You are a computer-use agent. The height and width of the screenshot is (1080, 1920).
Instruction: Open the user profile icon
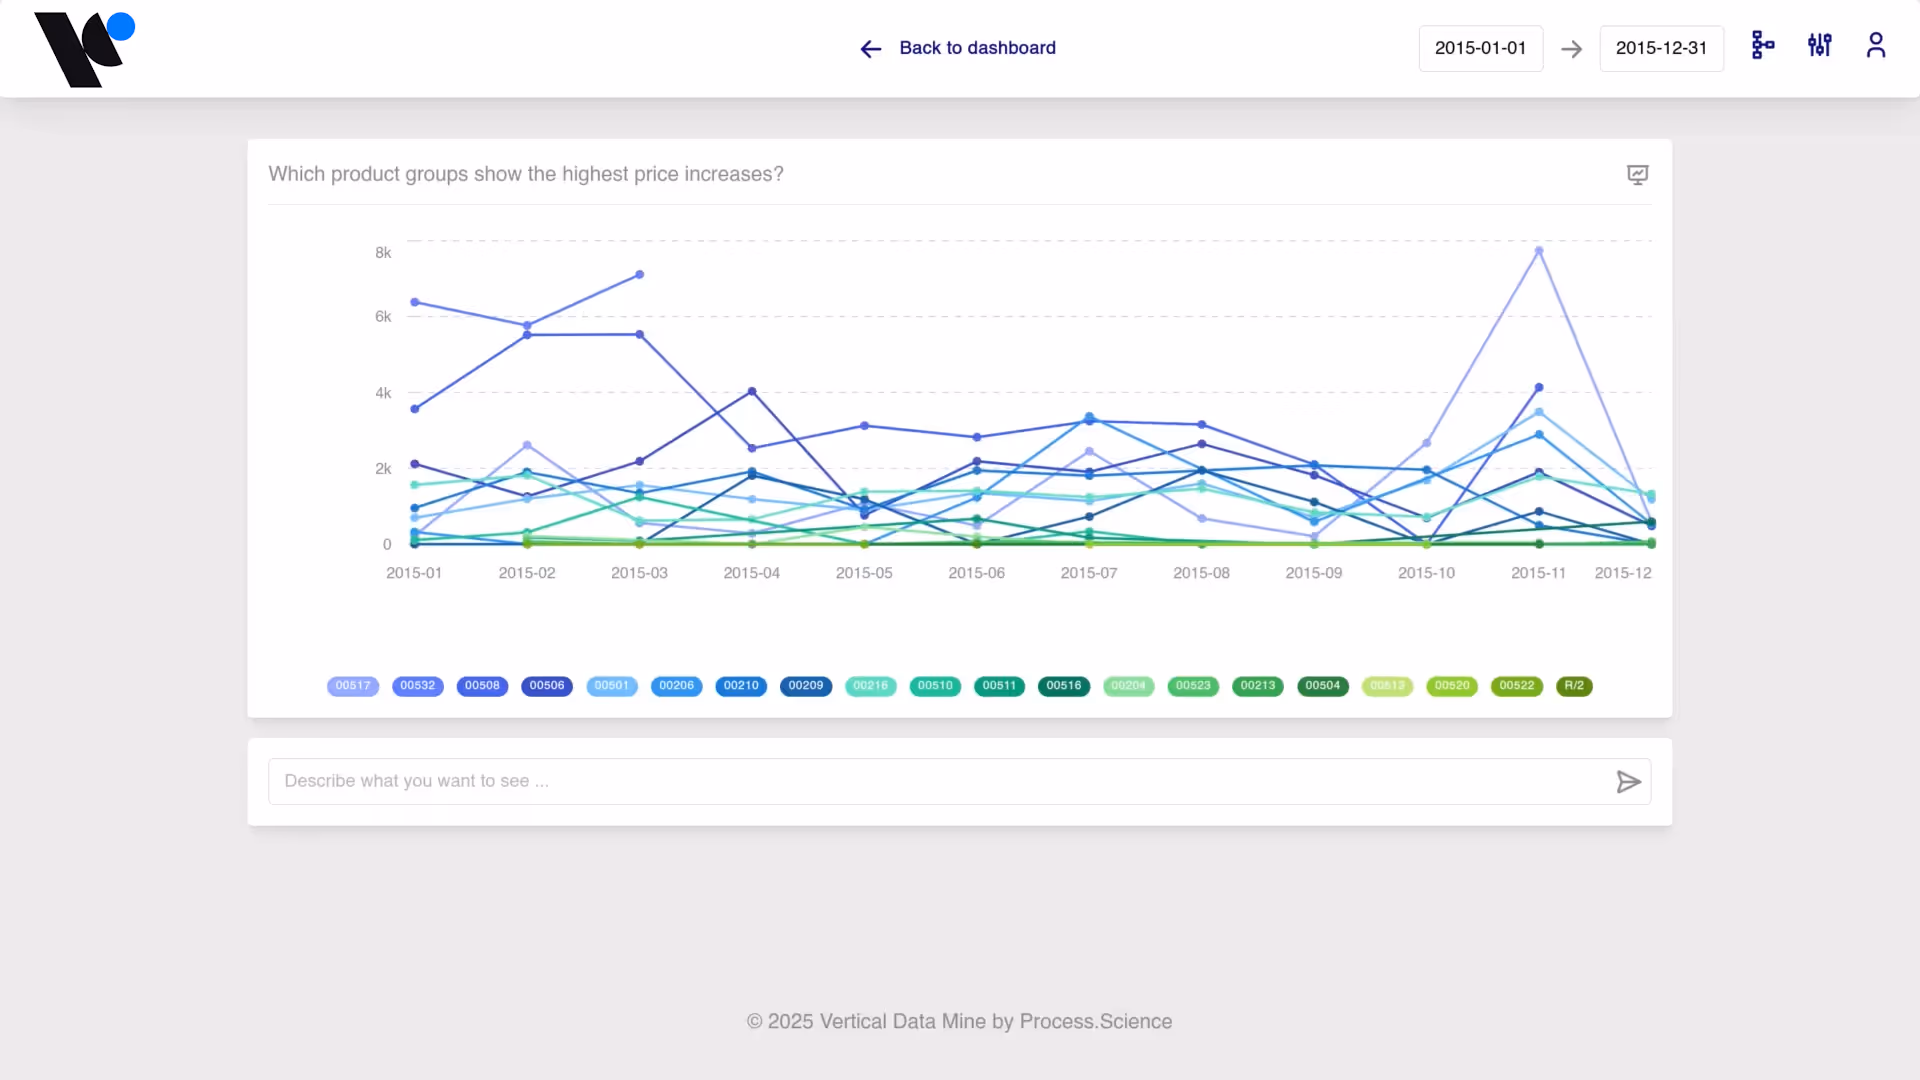1876,46
